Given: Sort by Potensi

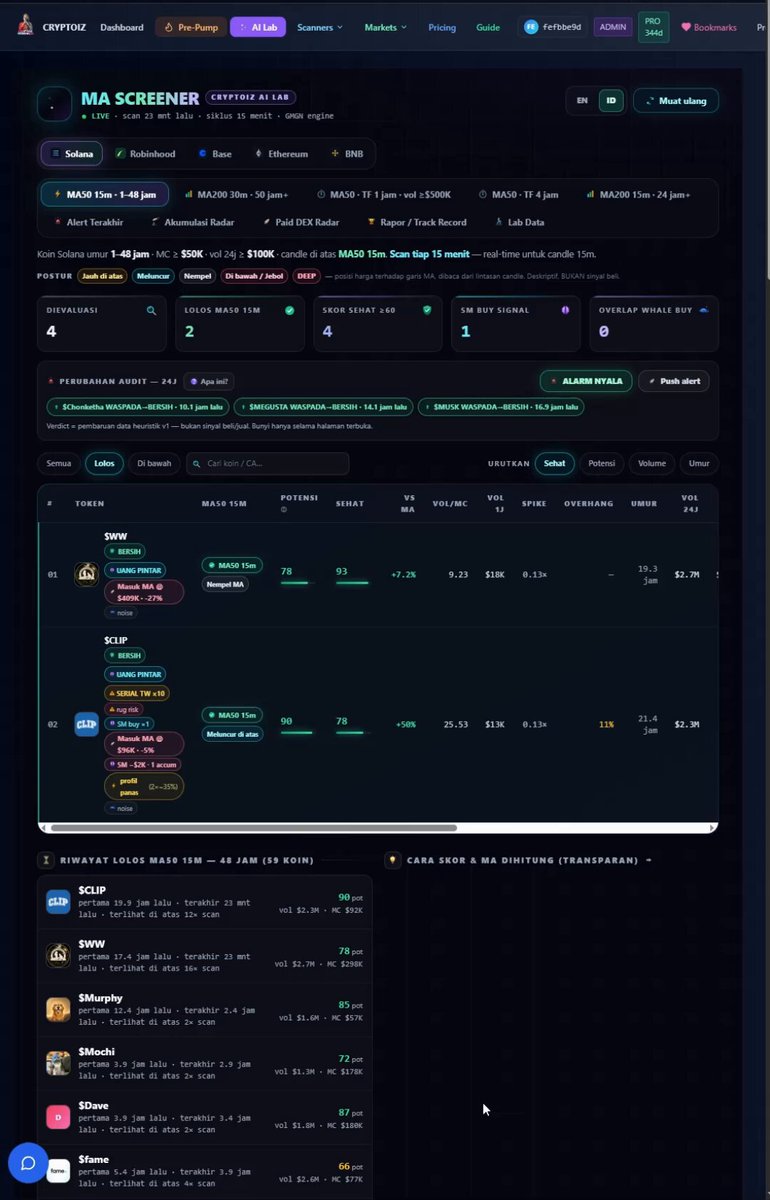Looking at the screenshot, I should tap(601, 463).
